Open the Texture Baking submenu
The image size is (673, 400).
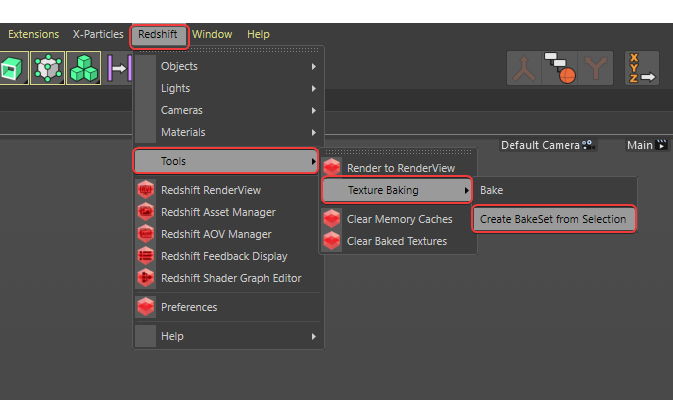(x=397, y=190)
